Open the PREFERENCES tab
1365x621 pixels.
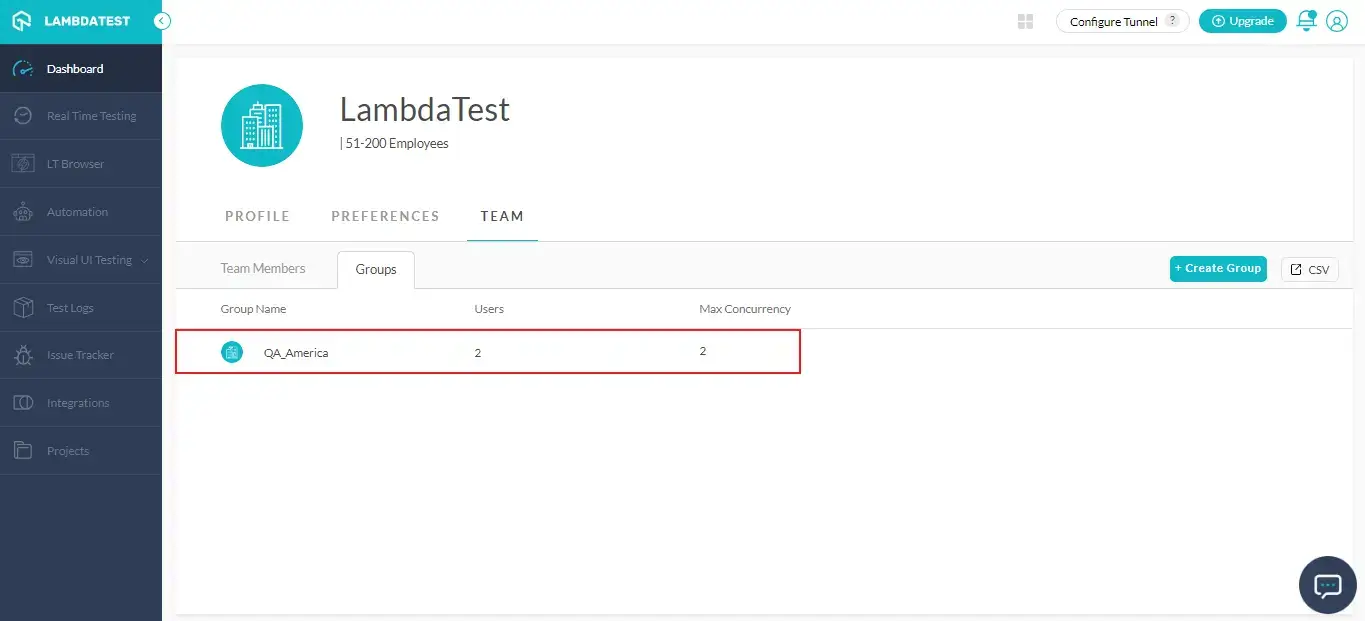point(385,216)
